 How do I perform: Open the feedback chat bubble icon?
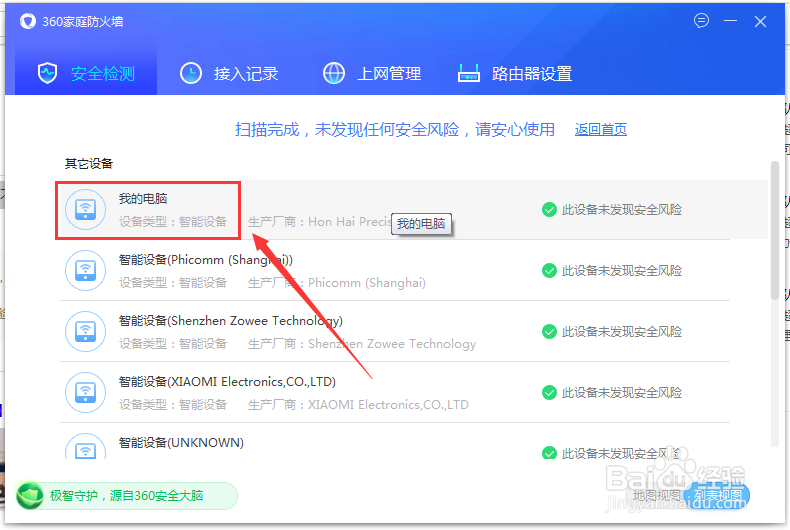click(x=701, y=21)
